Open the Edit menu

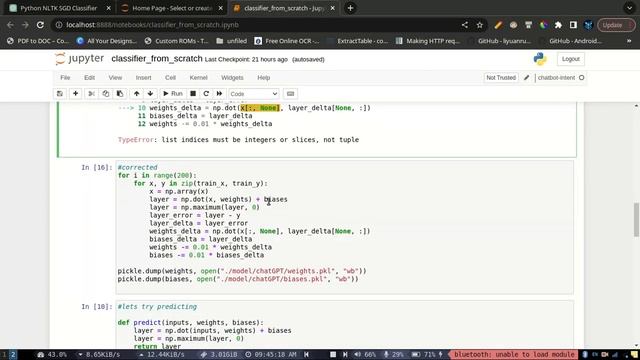click(x=89, y=78)
